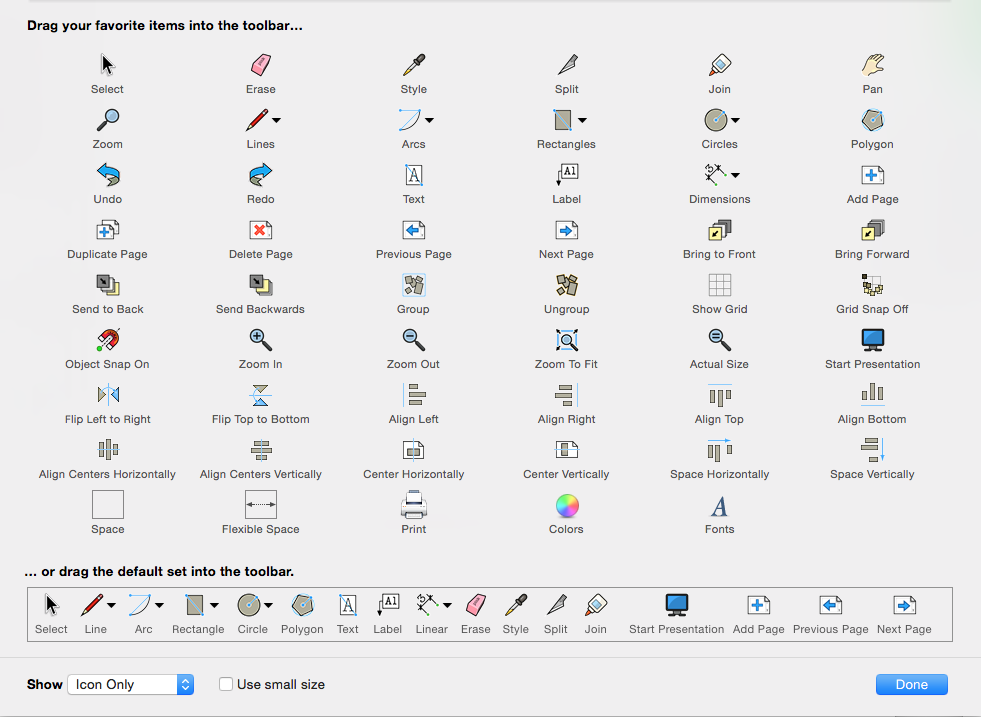The image size is (981, 717).
Task: Click the Start Presentation item in the default set
Action: coord(677,605)
